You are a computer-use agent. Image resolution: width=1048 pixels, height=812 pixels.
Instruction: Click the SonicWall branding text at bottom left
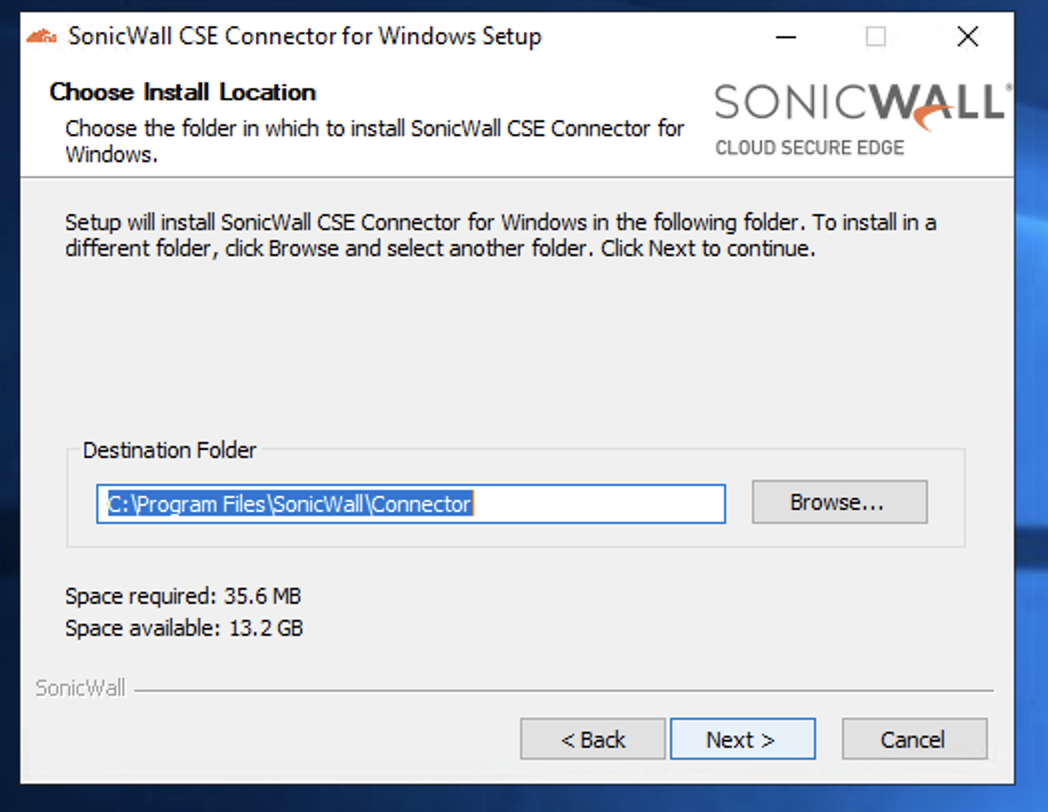pyautogui.click(x=80, y=688)
